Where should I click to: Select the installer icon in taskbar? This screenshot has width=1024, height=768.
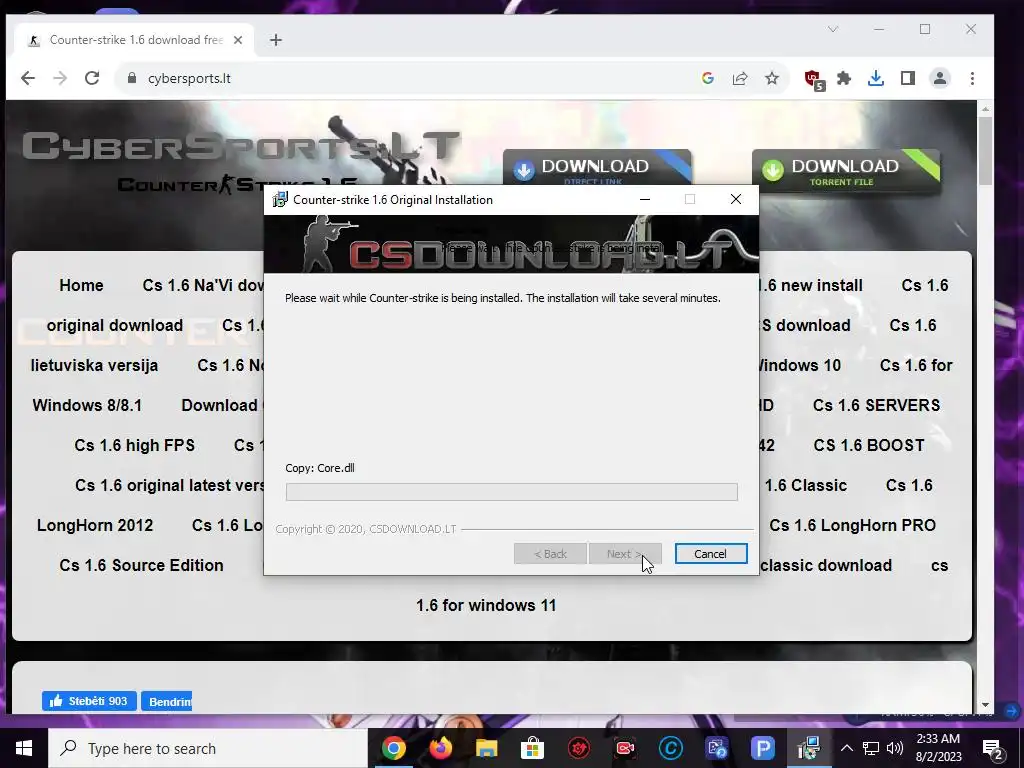(x=808, y=748)
